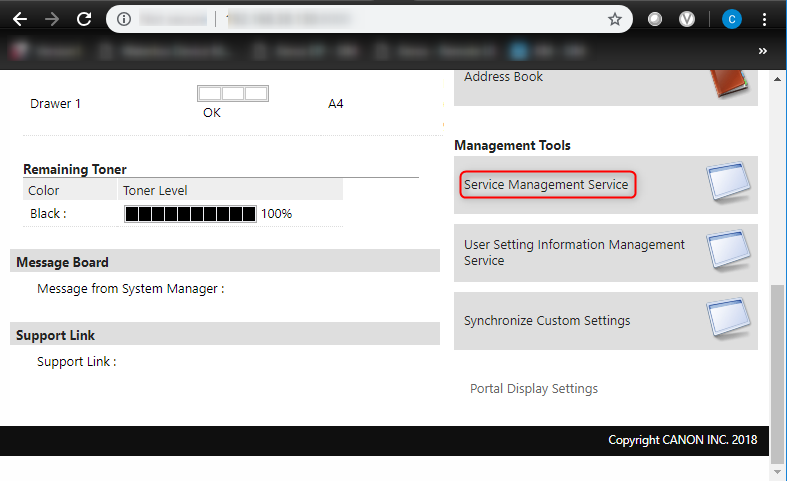This screenshot has height=481, width=787.
Task: Open Chrome's three-dot menu
Action: (x=765, y=19)
